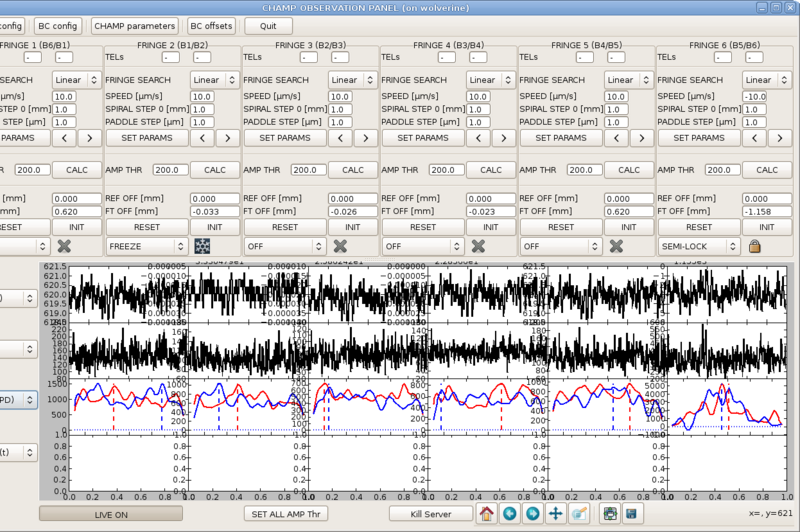The image size is (800, 532).
Task: Click the X status icon in Fringe 4
Action: coord(478,246)
